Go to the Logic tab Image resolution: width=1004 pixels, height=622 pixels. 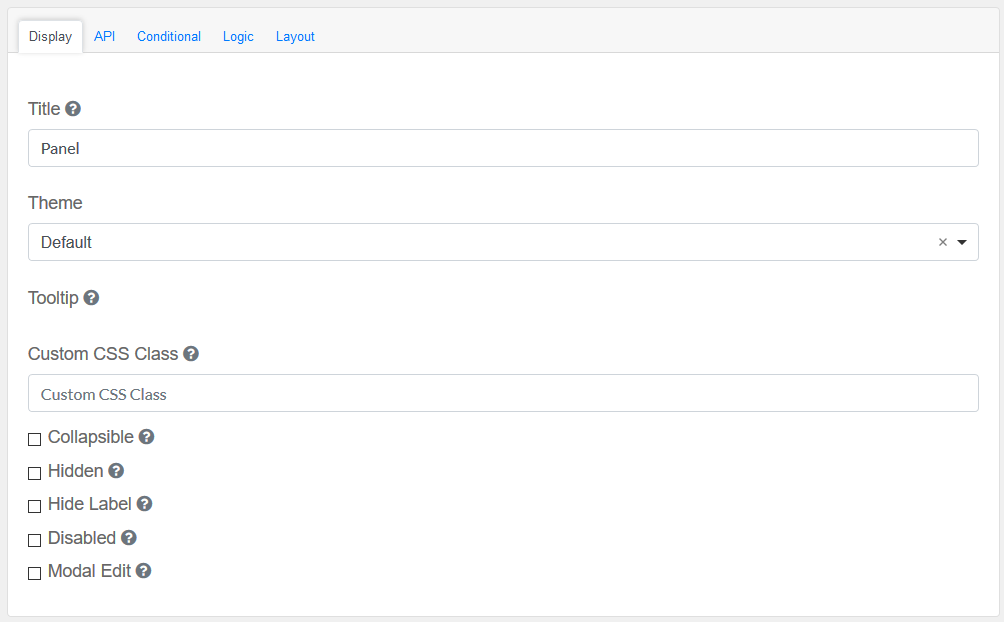[238, 37]
